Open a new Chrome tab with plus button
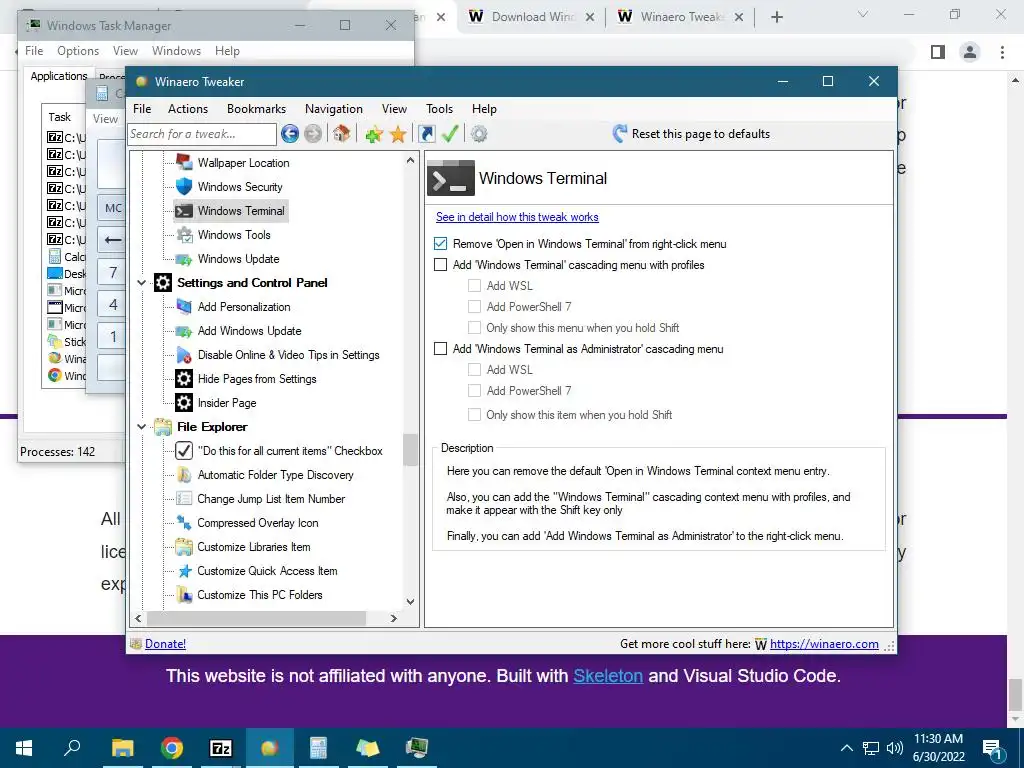The image size is (1024, 768). click(x=776, y=17)
